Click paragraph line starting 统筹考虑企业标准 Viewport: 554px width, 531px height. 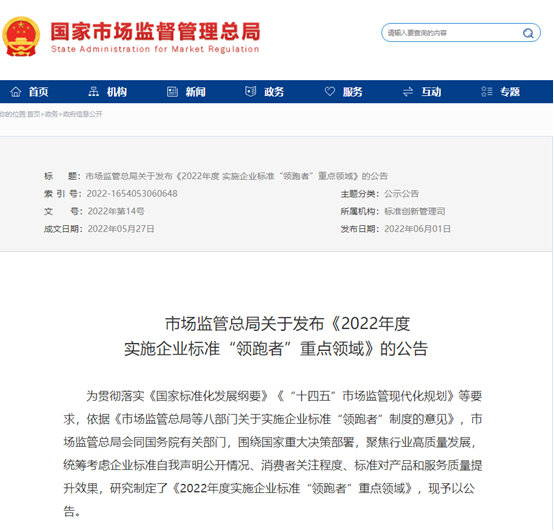[x=273, y=465]
